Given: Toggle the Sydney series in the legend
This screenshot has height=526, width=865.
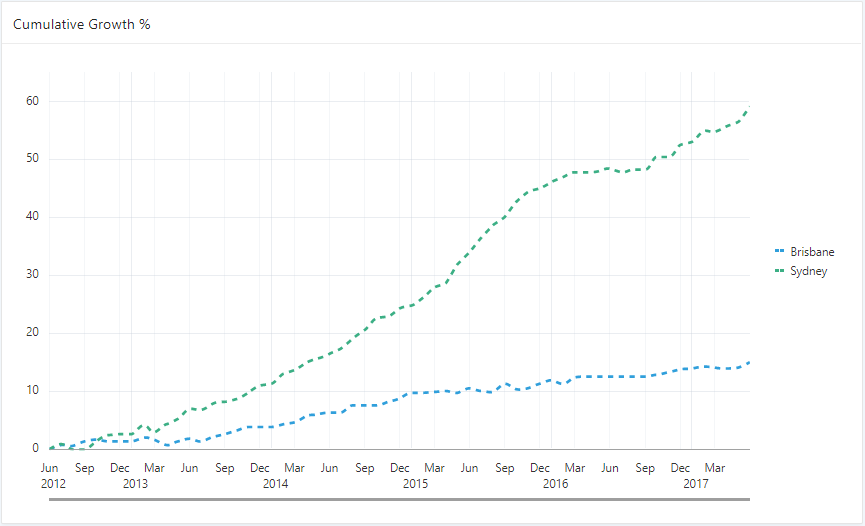Looking at the screenshot, I should click(808, 271).
